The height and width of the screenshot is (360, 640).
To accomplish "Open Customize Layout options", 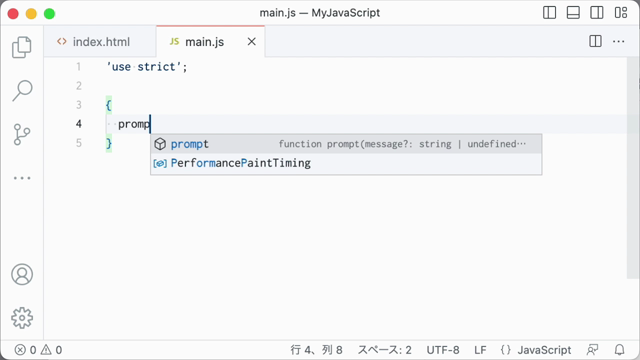I will [x=621, y=13].
